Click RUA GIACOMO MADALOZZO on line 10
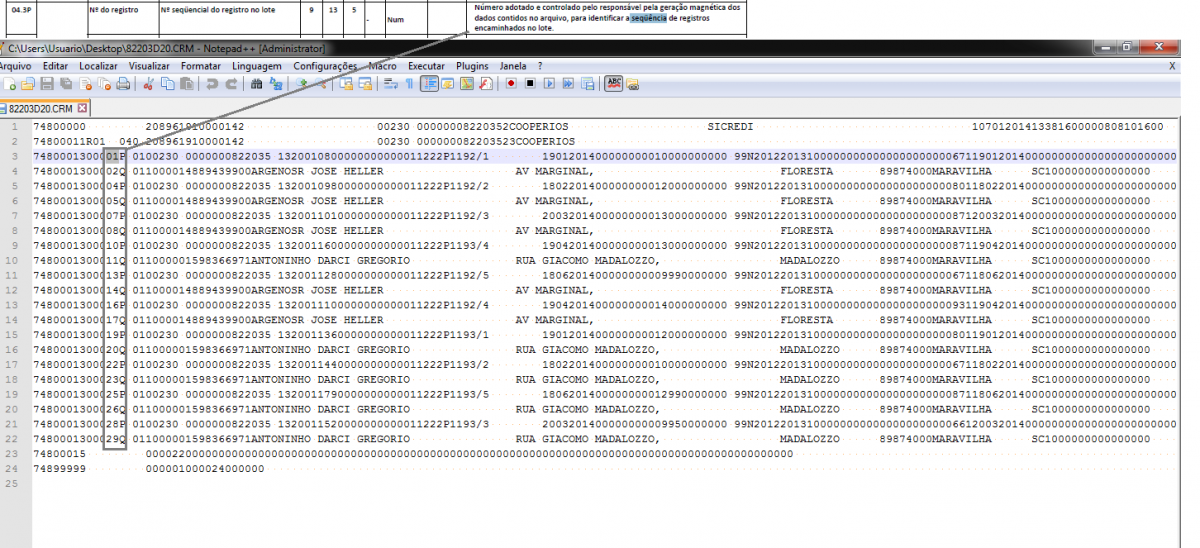Viewport: 1200px width, 548px height. 586,260
